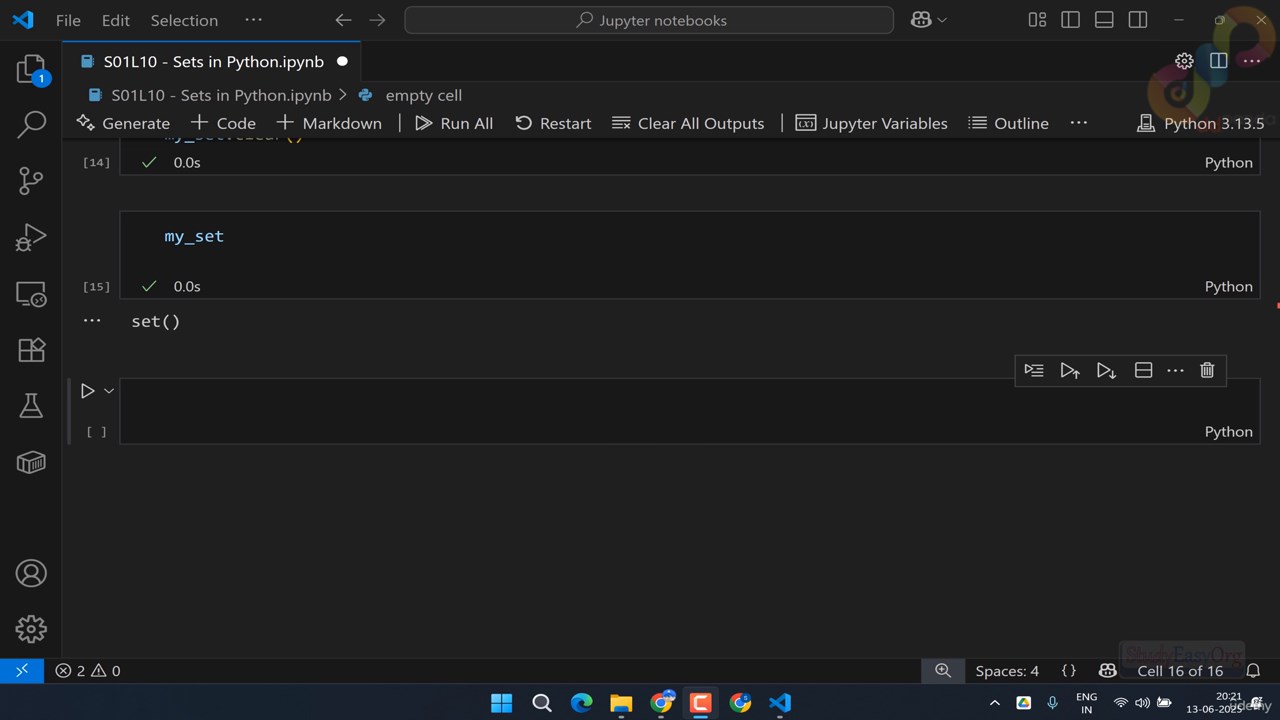Viewport: 1280px width, 720px height.
Task: Click Generate in notebook toolbar
Action: point(124,123)
